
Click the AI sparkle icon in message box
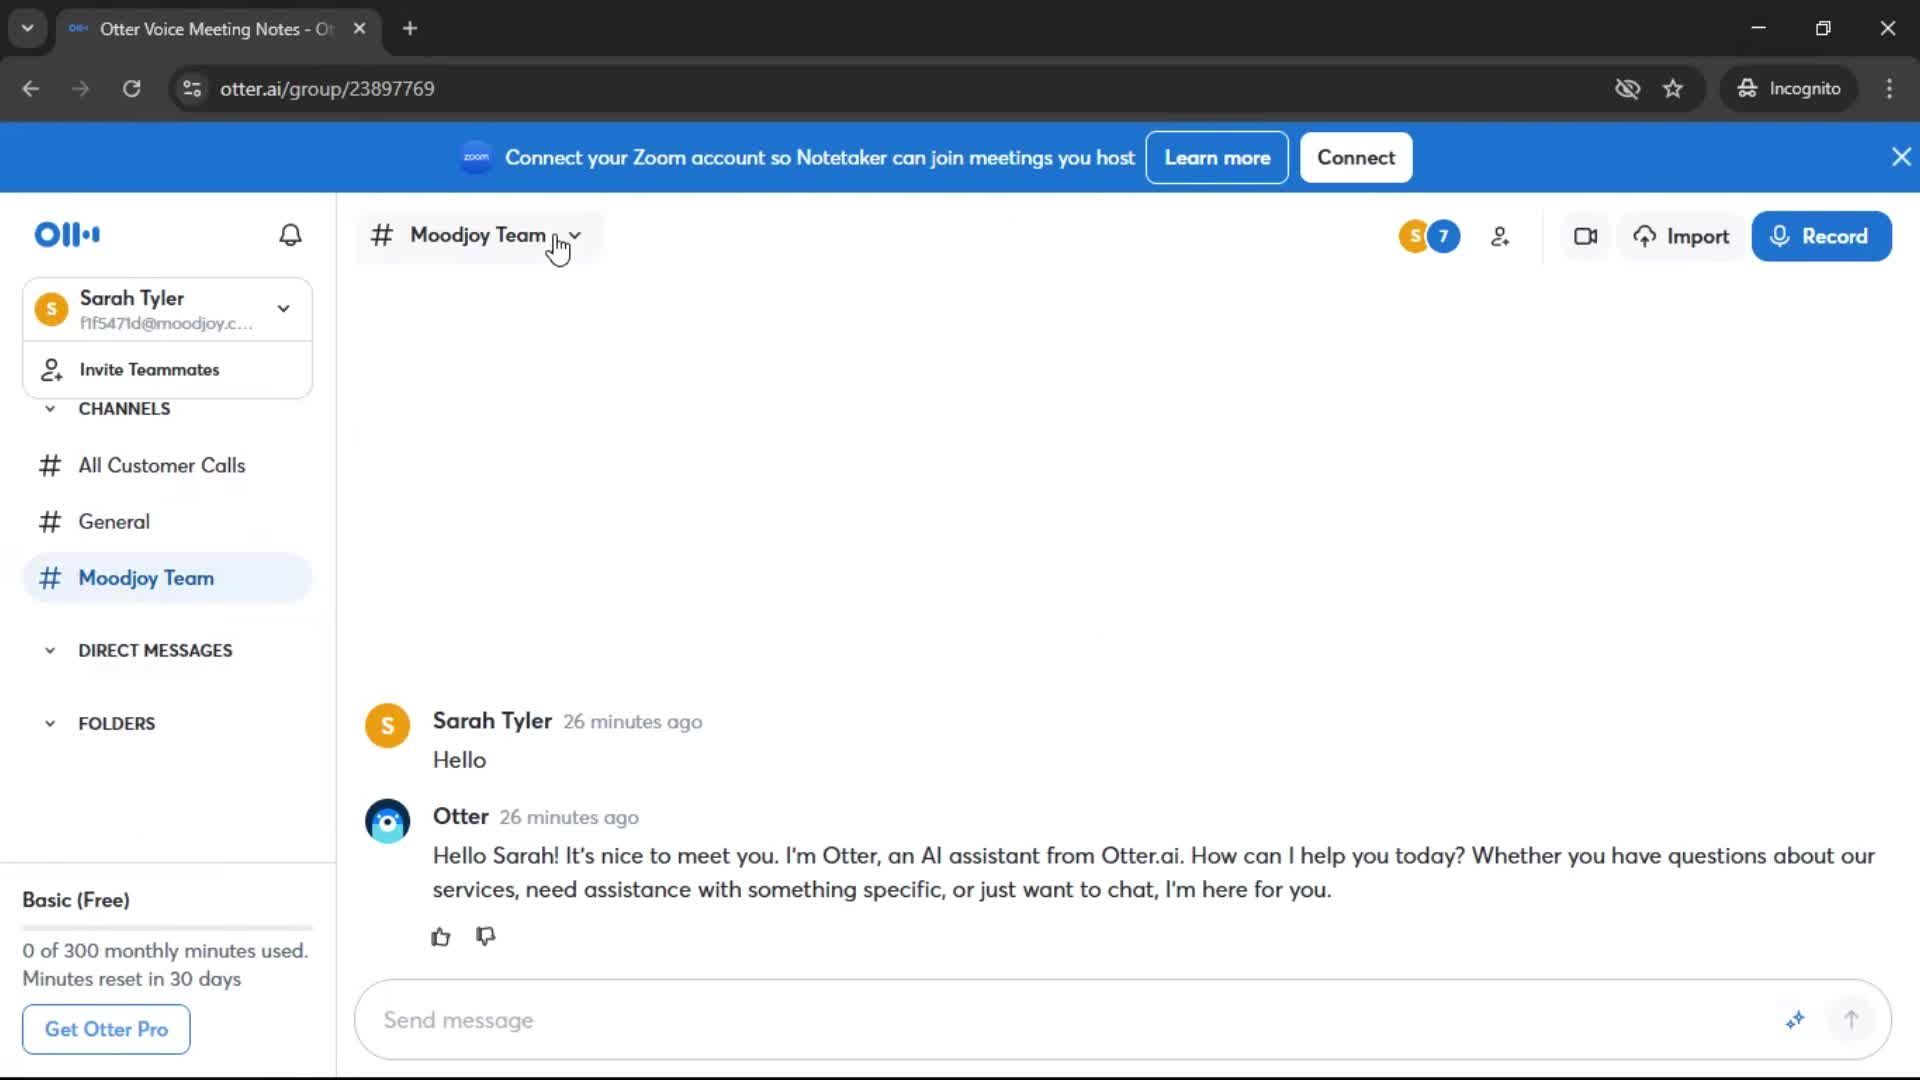click(1795, 1020)
